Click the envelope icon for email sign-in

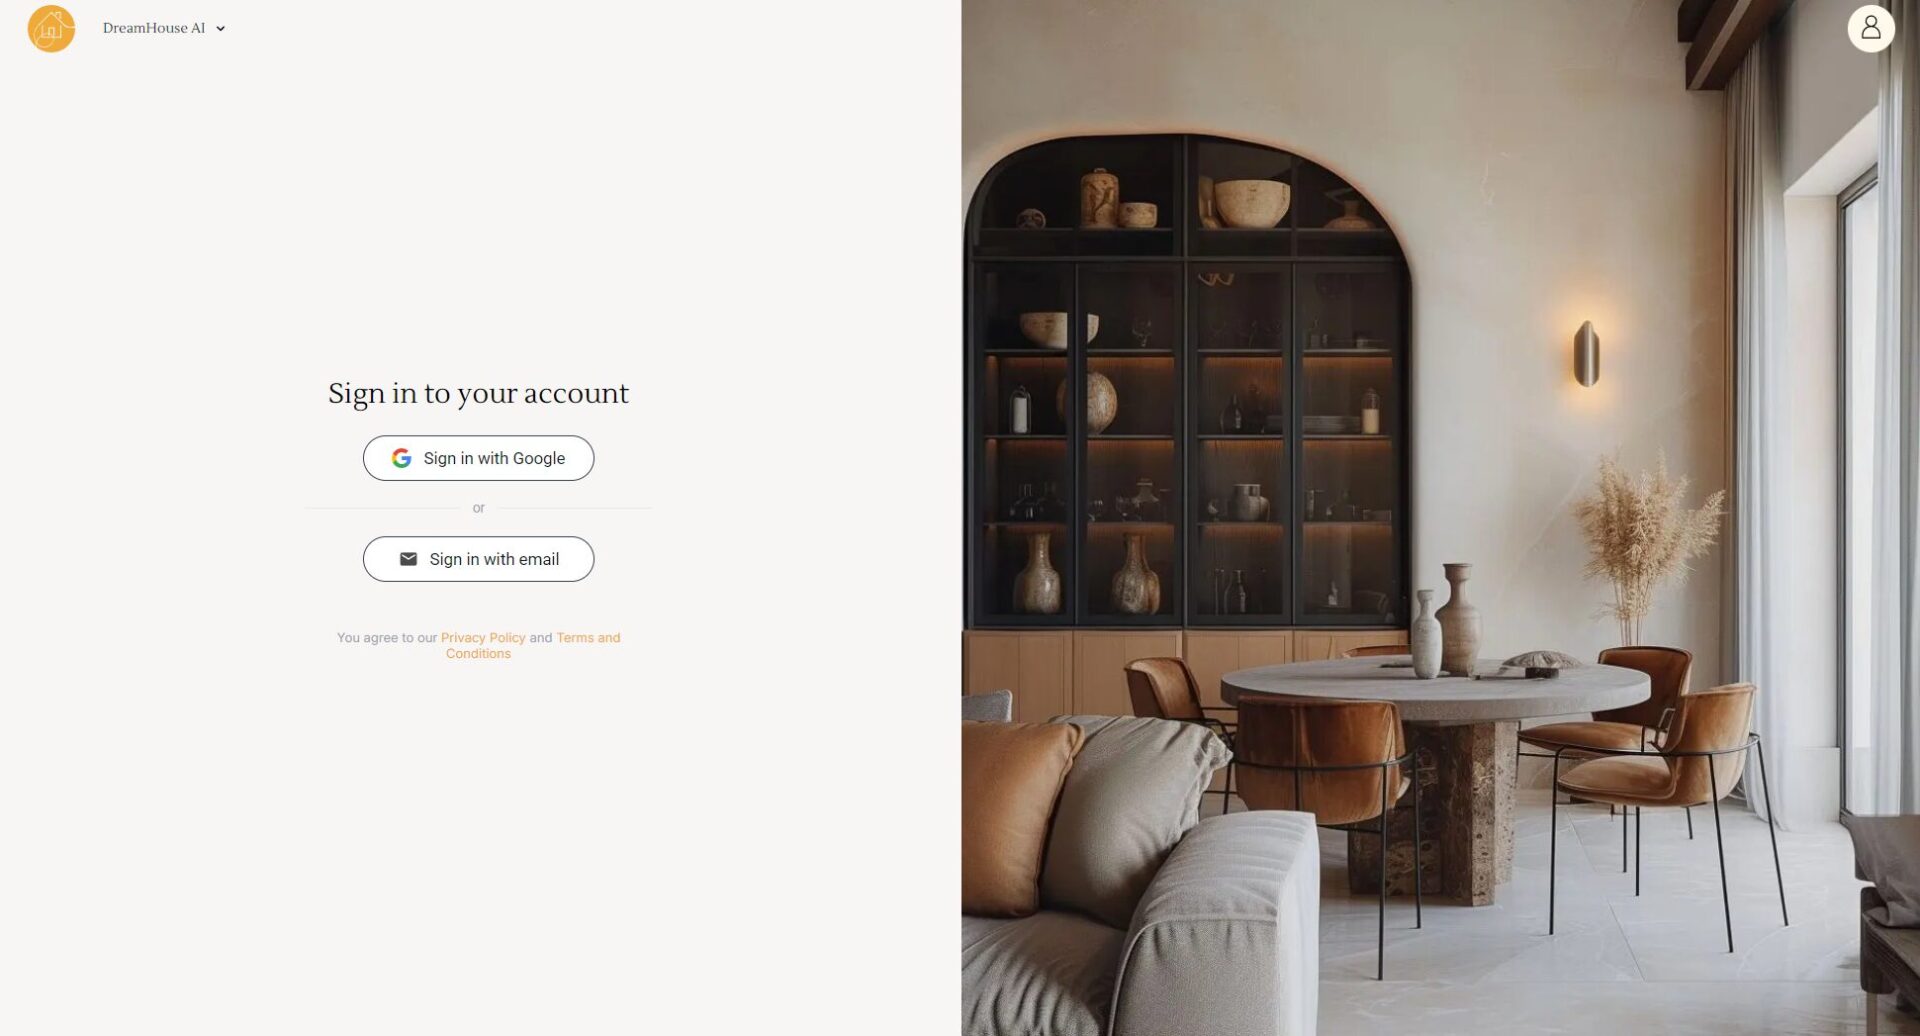tap(408, 559)
